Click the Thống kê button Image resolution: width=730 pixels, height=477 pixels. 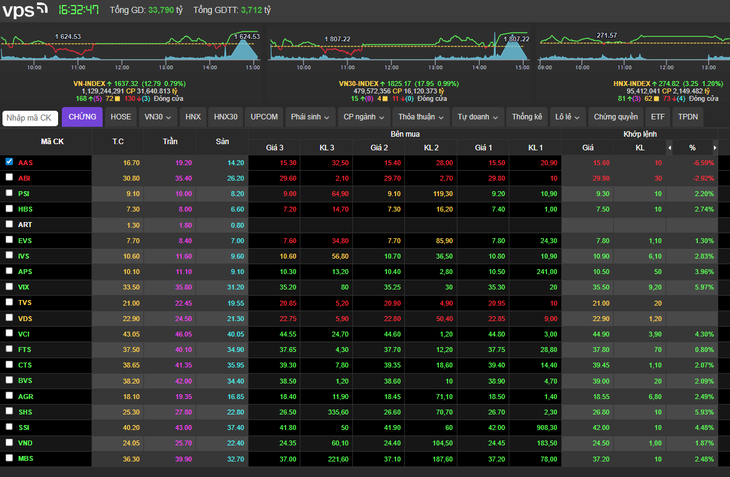tap(527, 117)
